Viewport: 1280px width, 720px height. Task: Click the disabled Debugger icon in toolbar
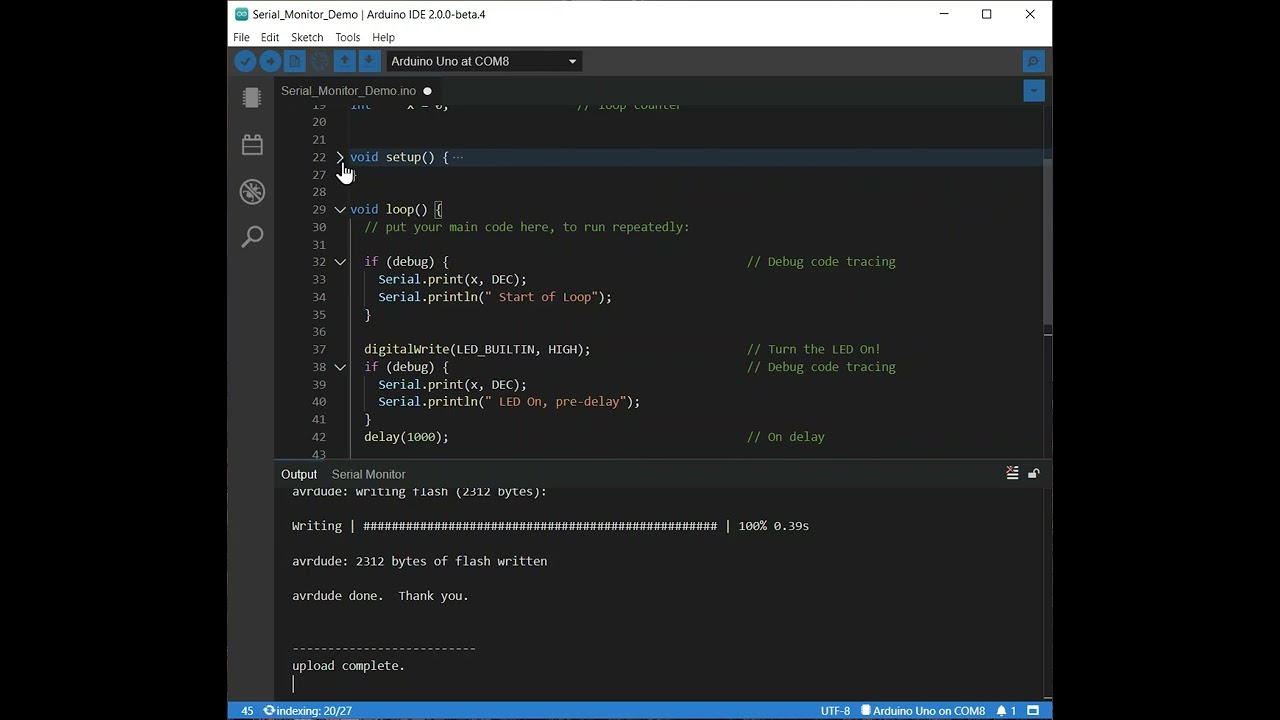320,61
